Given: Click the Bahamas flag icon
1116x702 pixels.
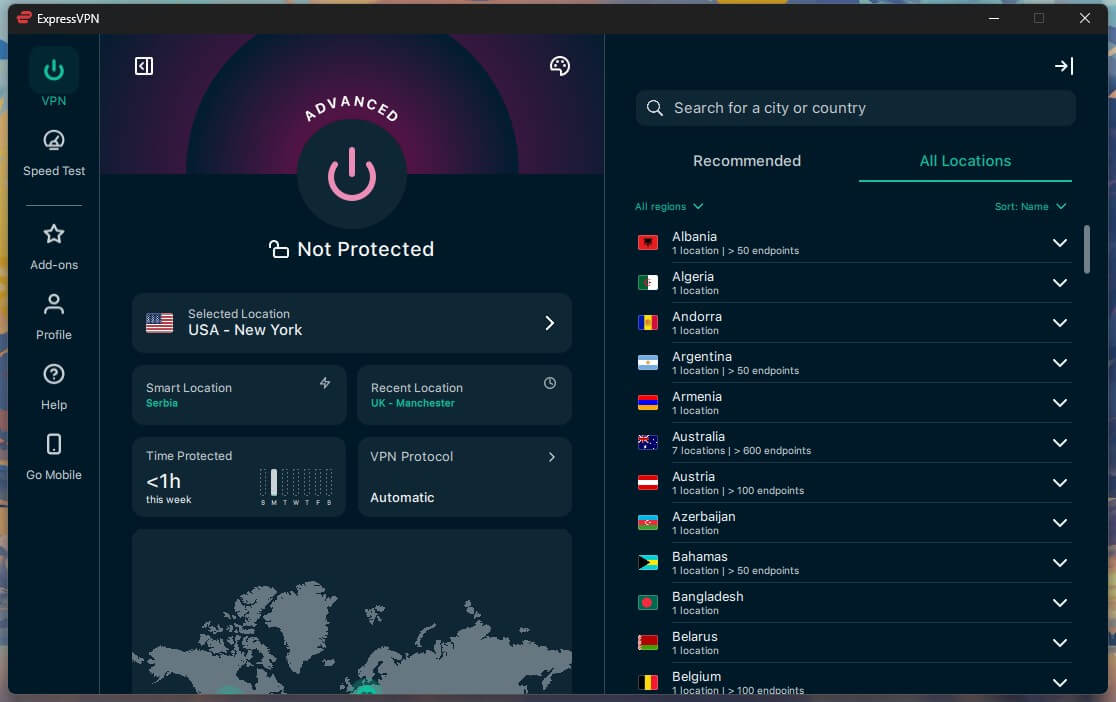Looking at the screenshot, I should 648,562.
